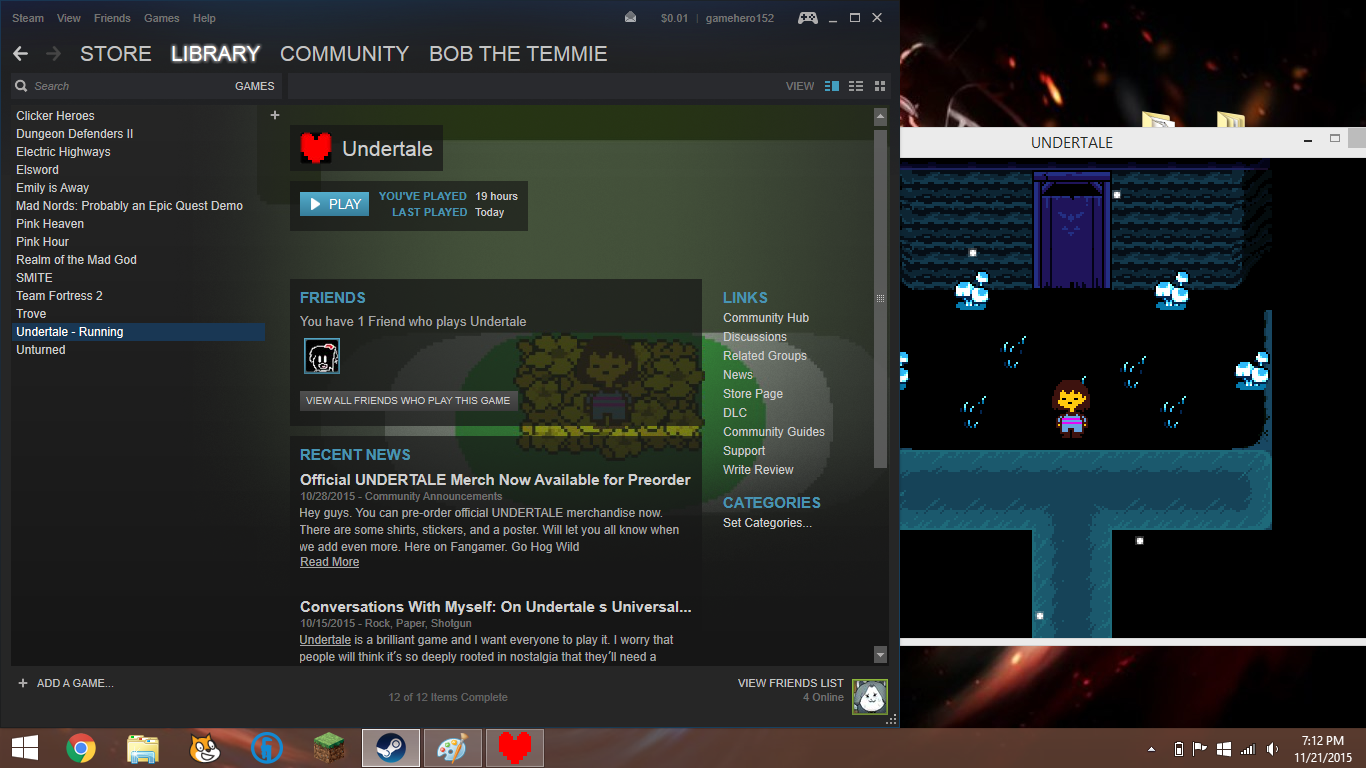Open the Community Guides link

774,432
